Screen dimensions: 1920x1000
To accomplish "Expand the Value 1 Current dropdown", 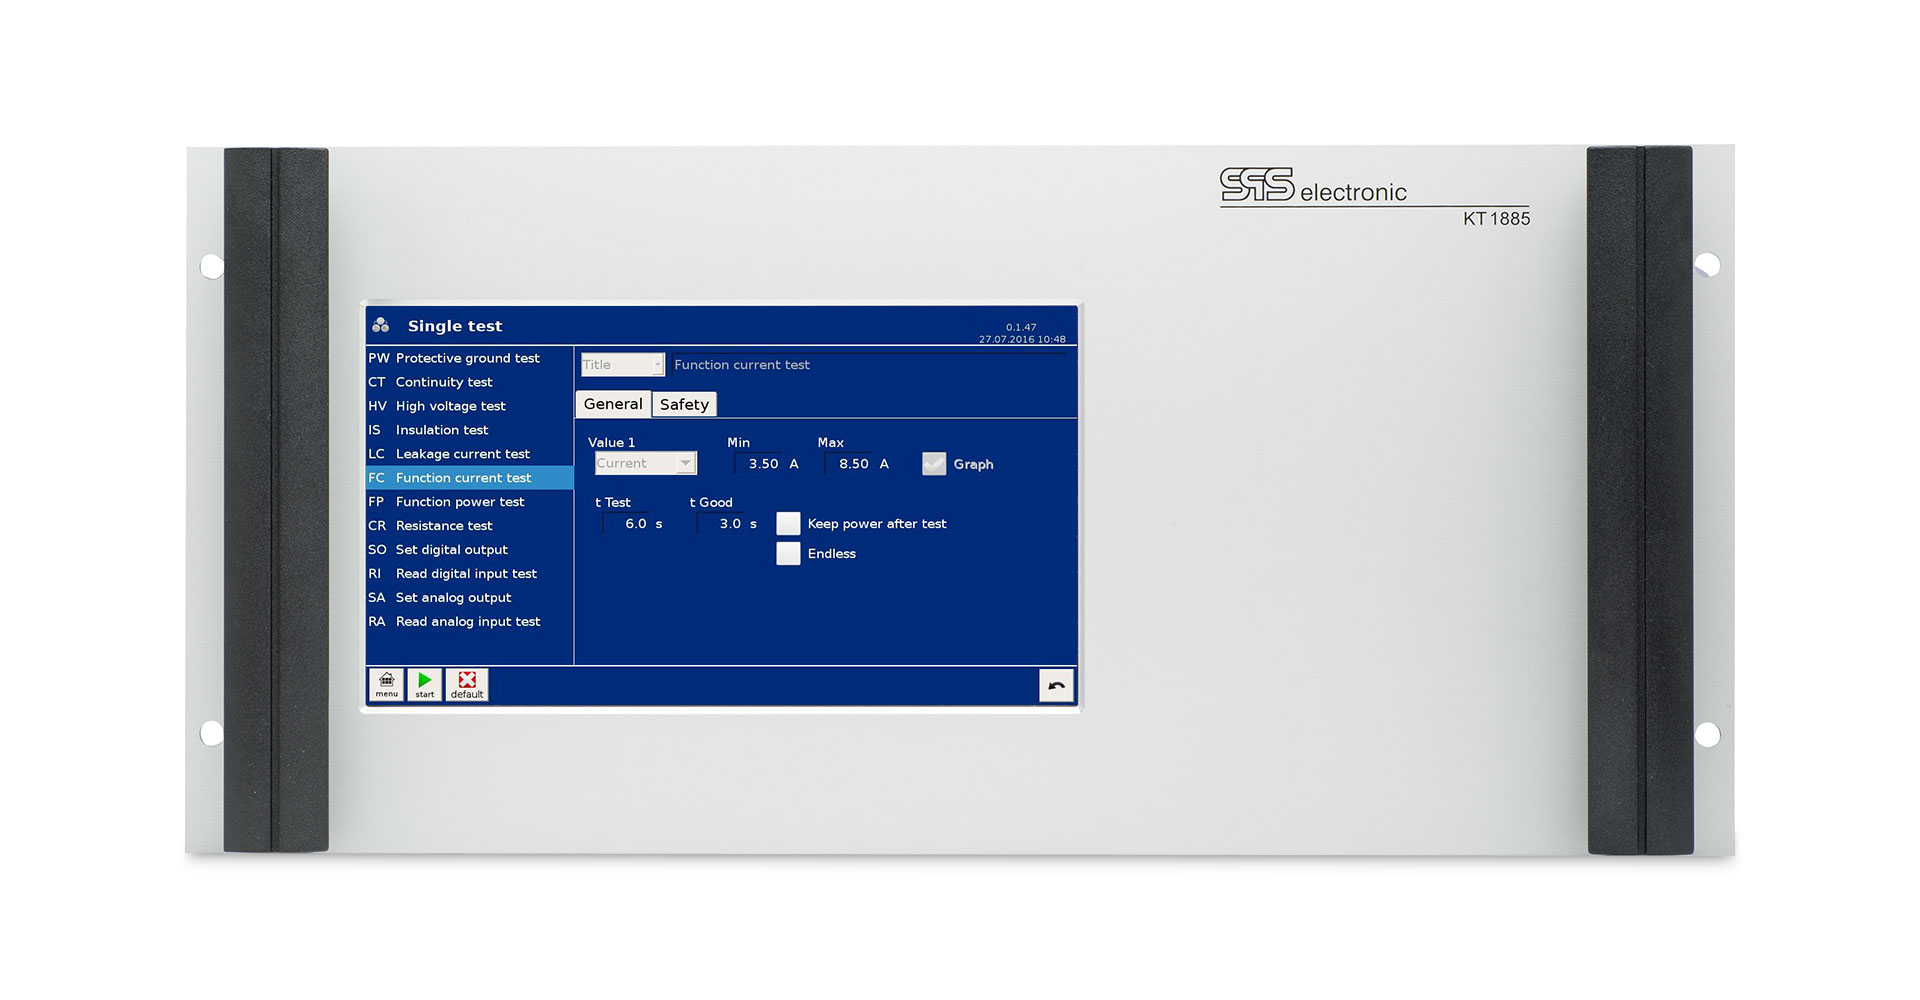I will [645, 463].
